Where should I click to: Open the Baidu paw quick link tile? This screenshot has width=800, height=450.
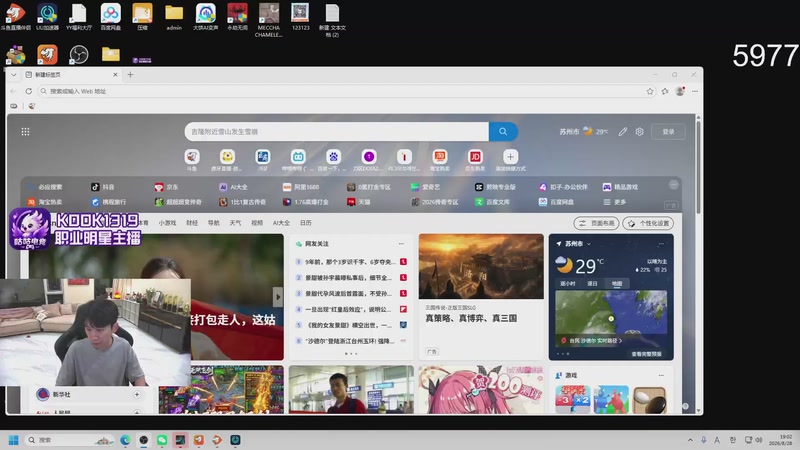click(x=333, y=160)
